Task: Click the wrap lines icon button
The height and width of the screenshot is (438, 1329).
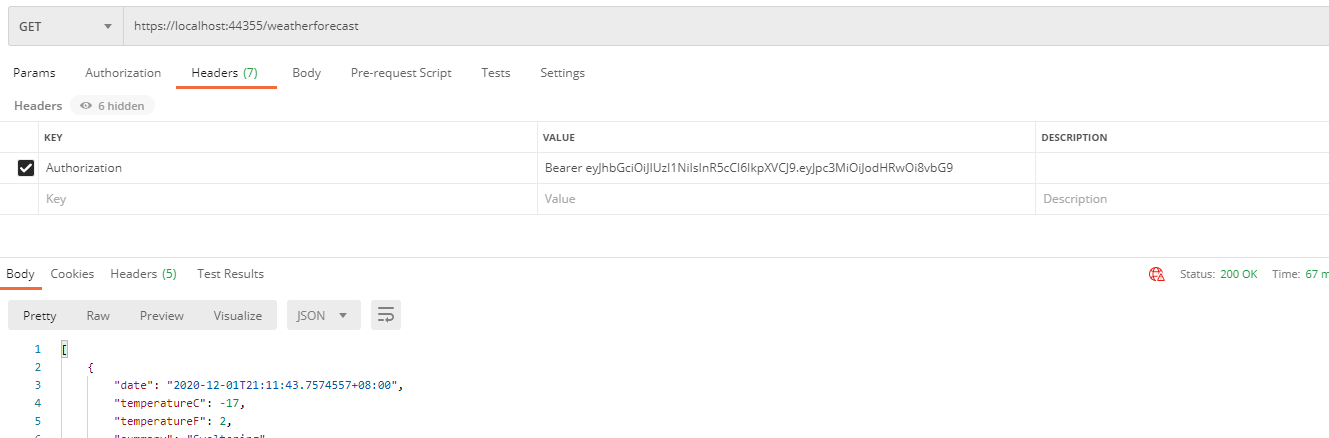Action: [x=386, y=315]
